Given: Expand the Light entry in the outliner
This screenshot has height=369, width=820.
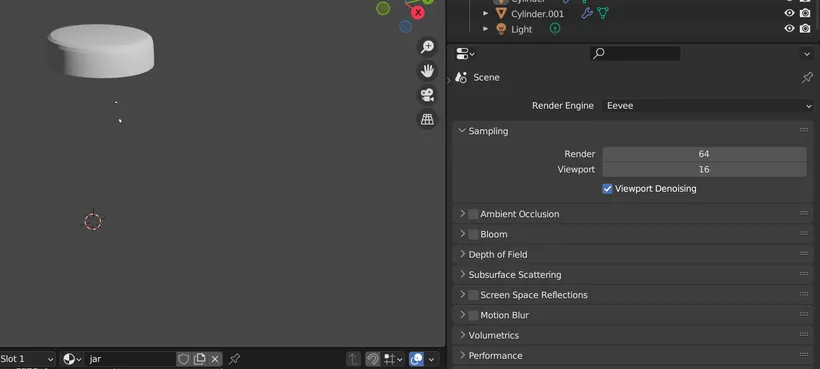Looking at the screenshot, I should (485, 29).
